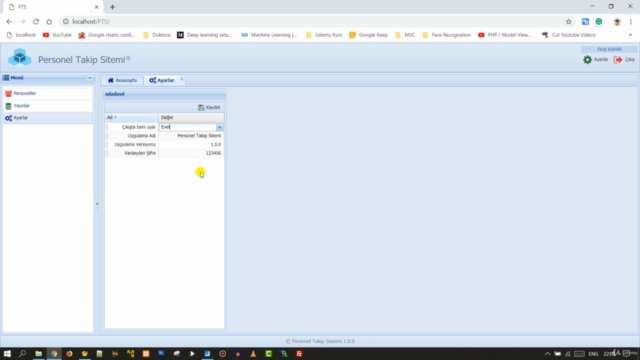This screenshot has width=640, height=360.
Task: Click Chrome icon in the taskbar
Action: pyautogui.click(x=54, y=353)
